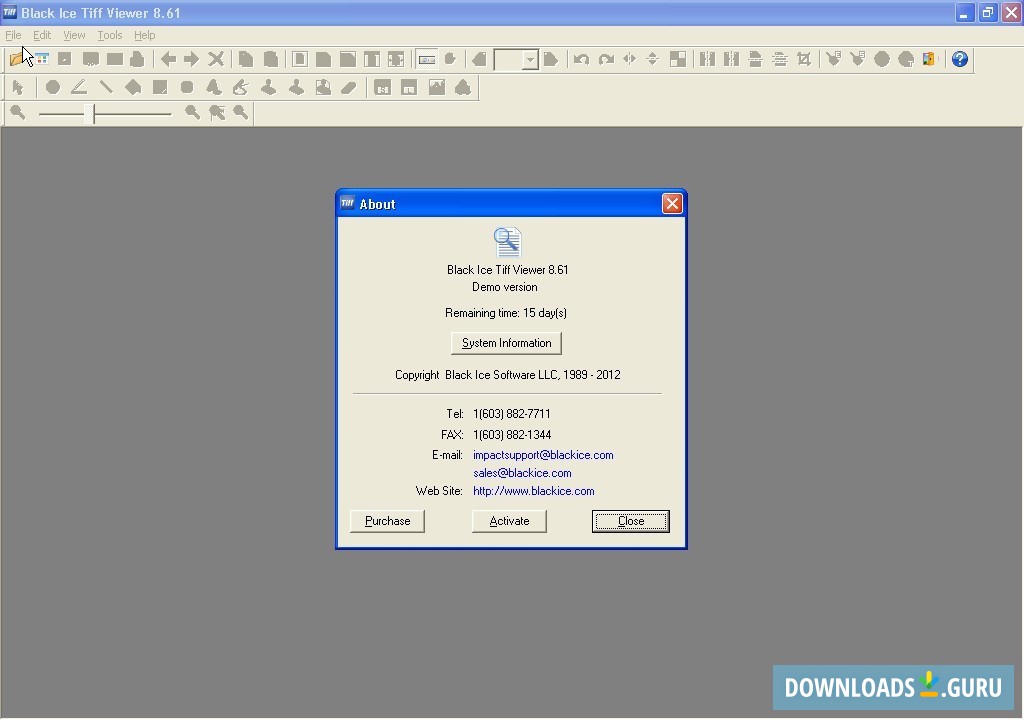This screenshot has height=720, width=1024.
Task: Click the colorful thumbnail browser icon
Action: (42, 59)
